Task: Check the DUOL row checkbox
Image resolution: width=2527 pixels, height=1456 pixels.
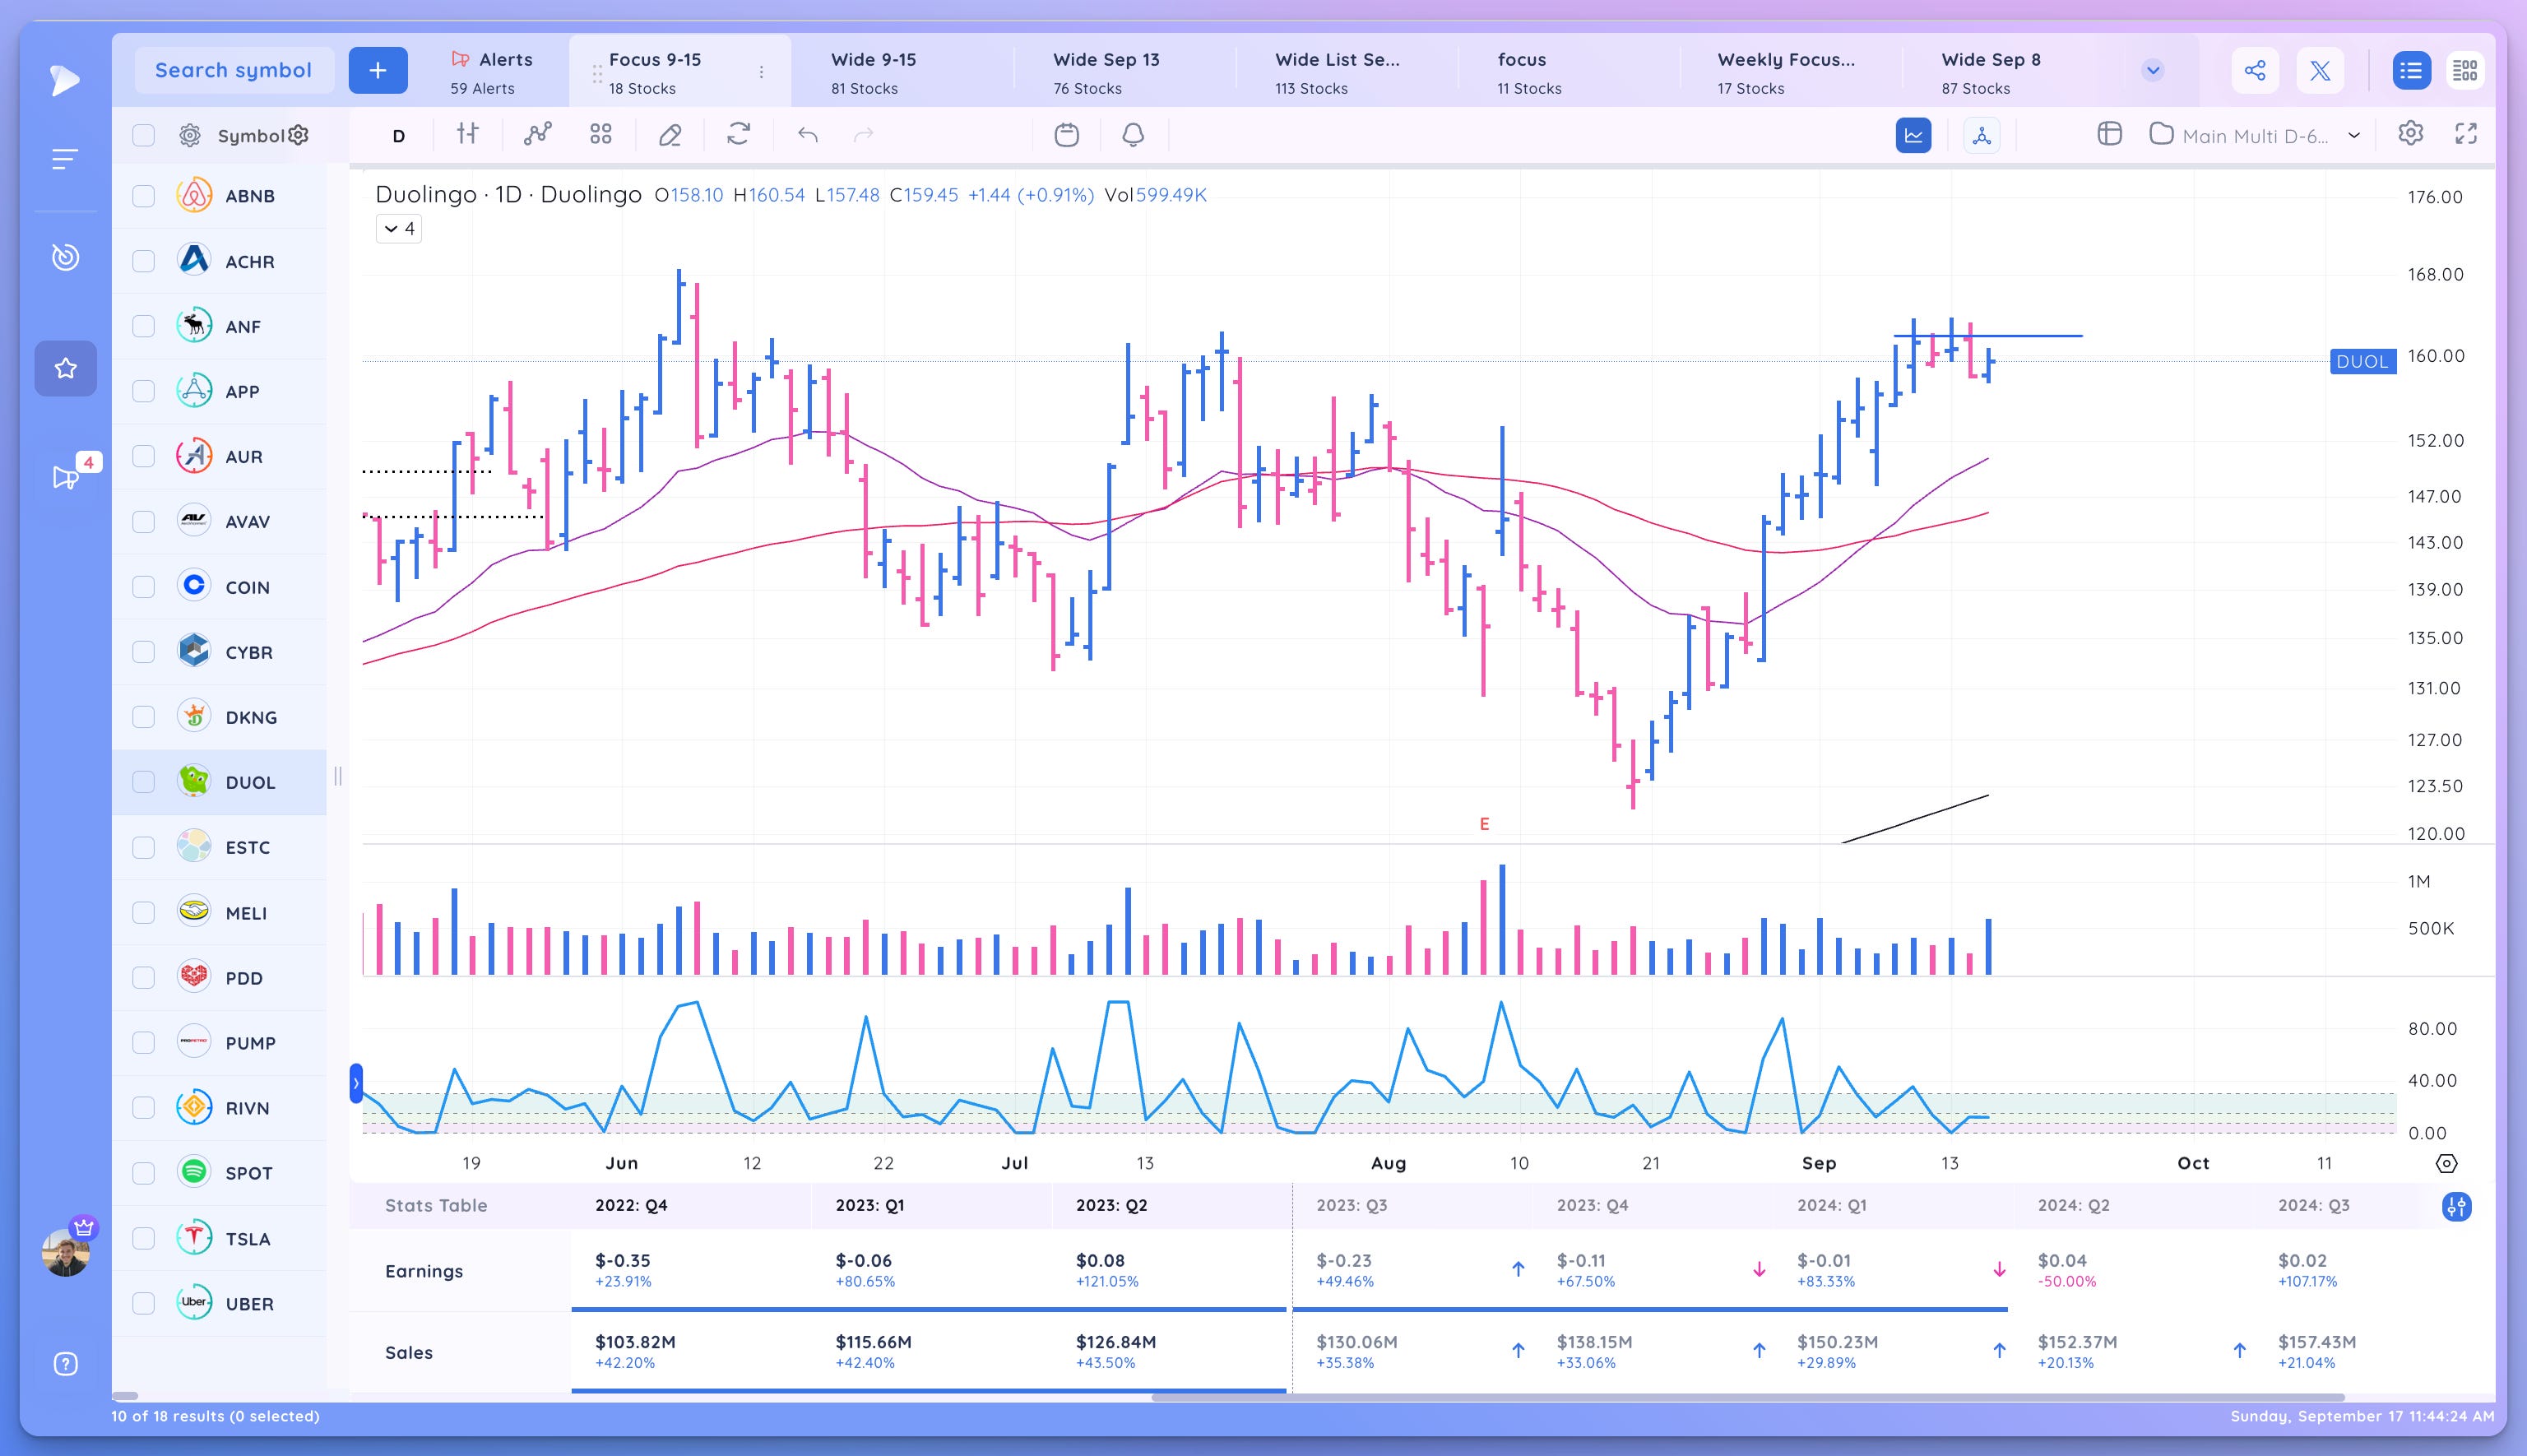Action: pyautogui.click(x=144, y=782)
